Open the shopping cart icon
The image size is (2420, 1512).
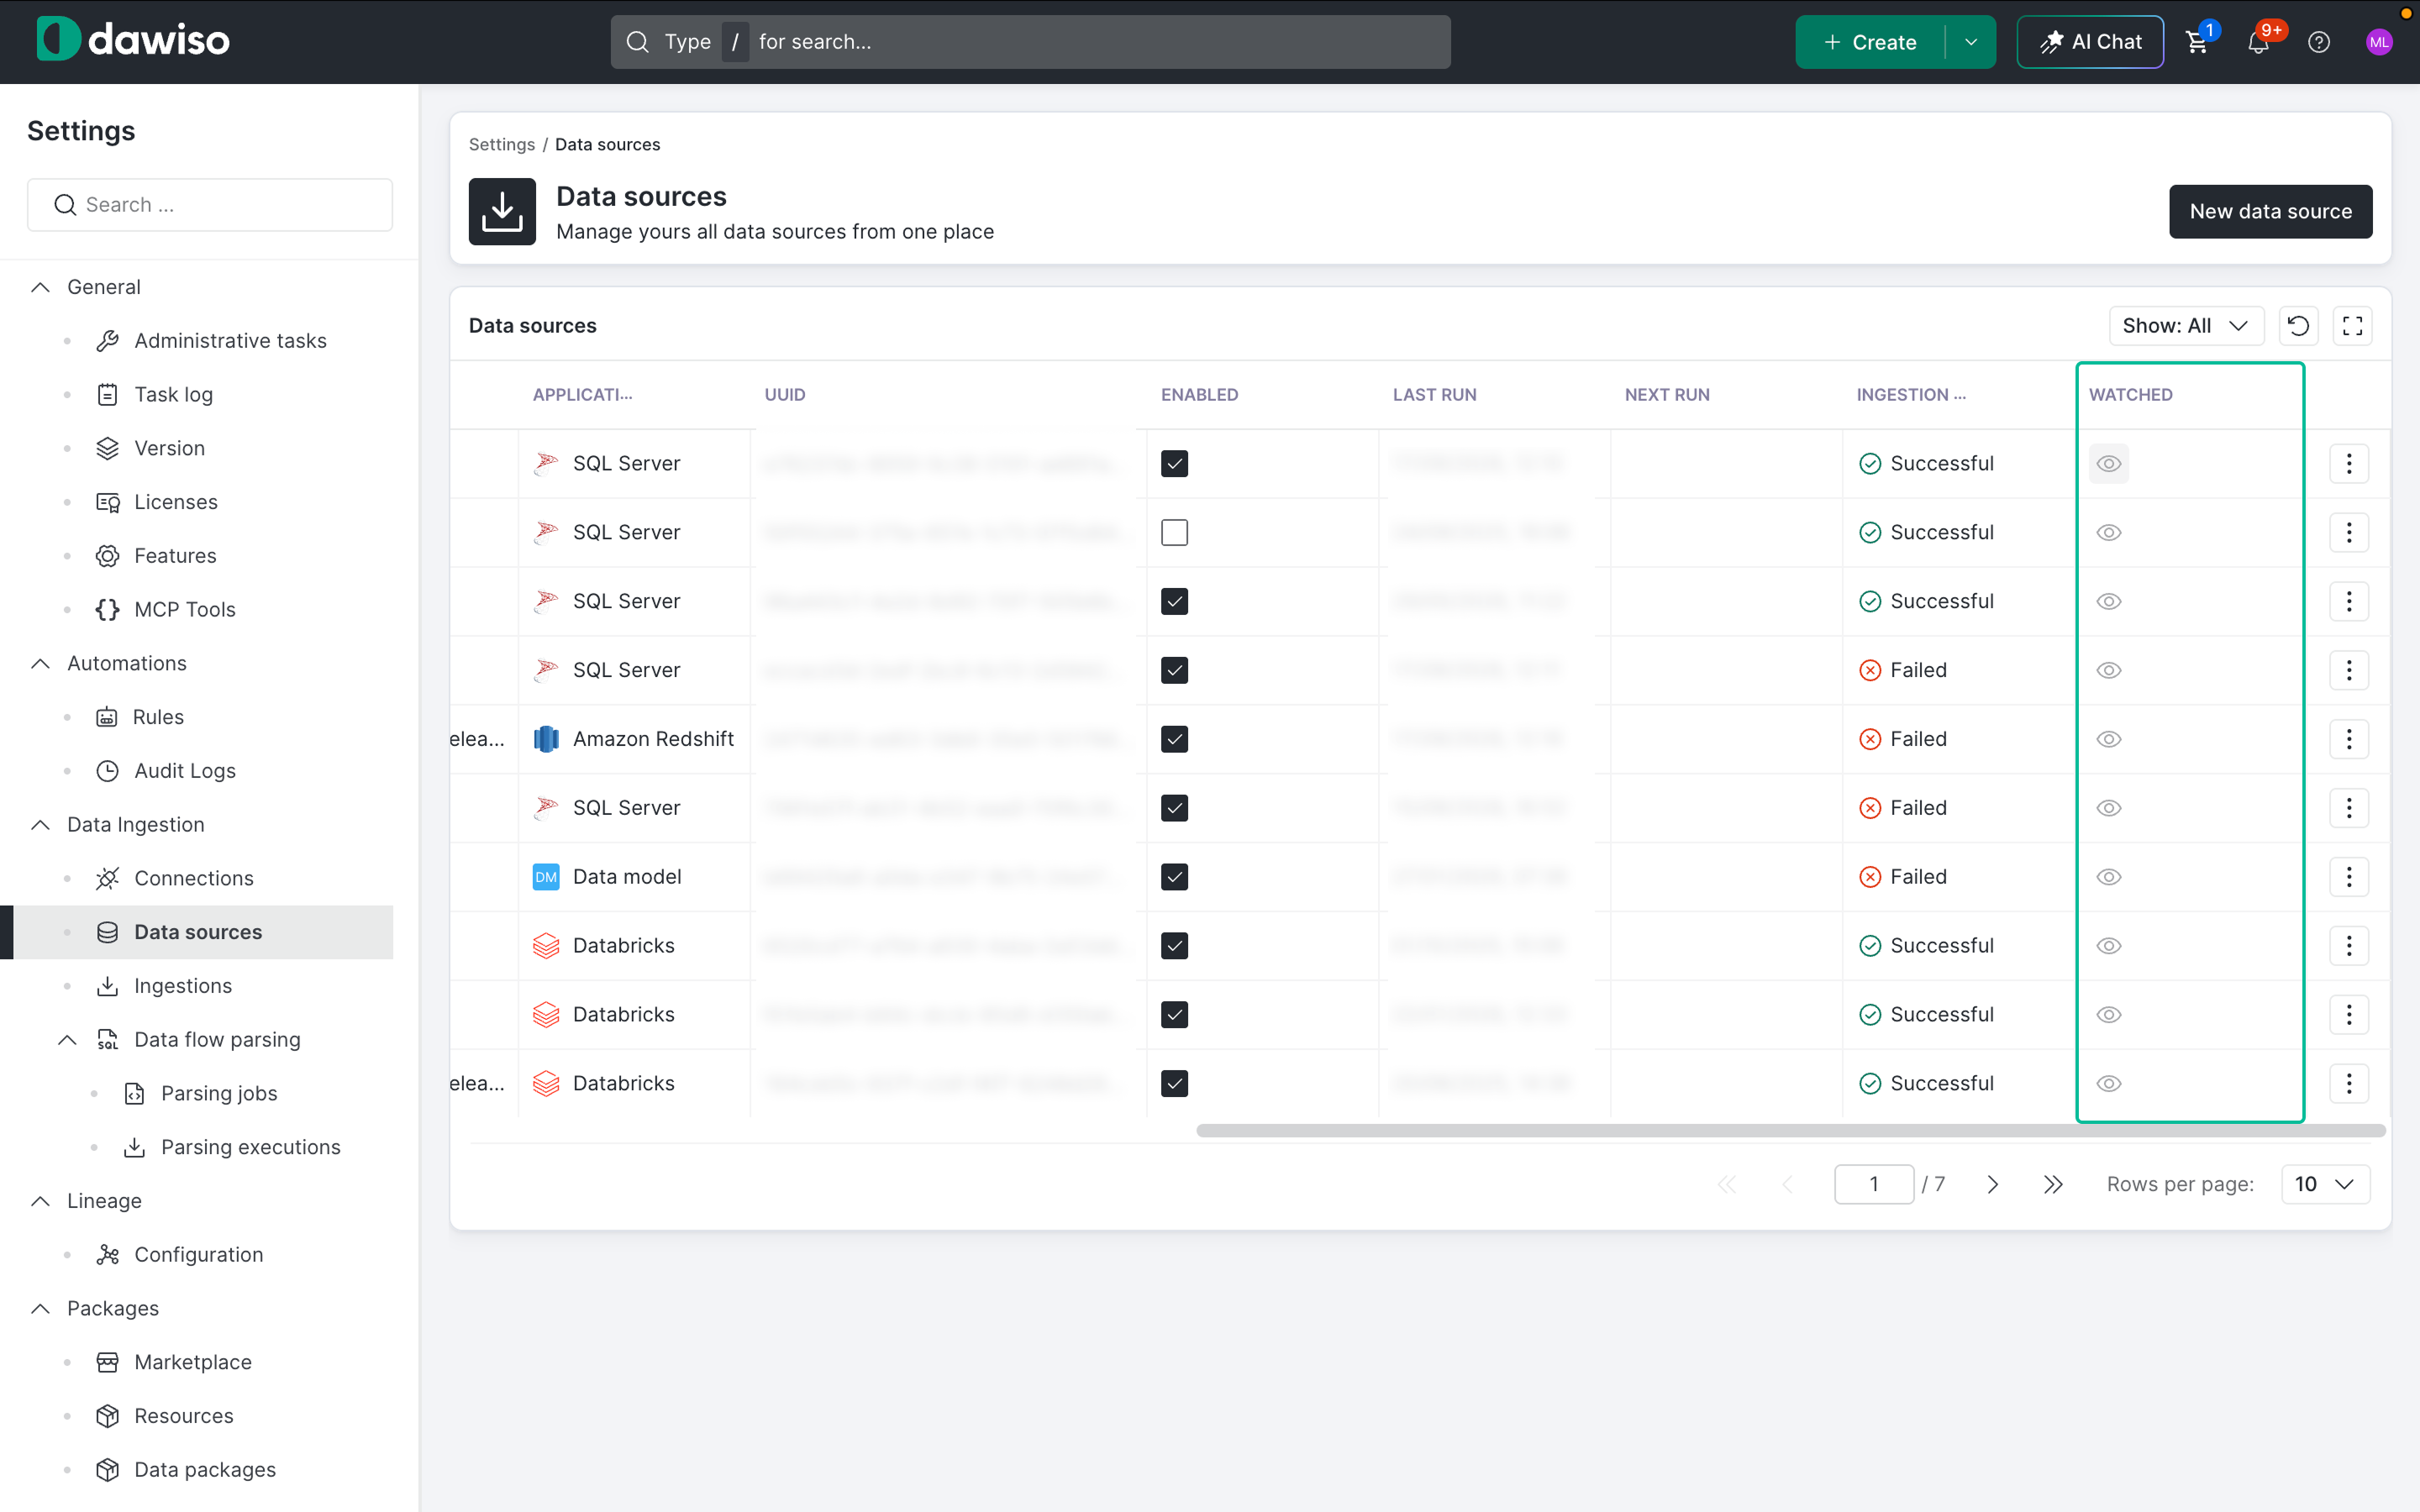pyautogui.click(x=2197, y=42)
